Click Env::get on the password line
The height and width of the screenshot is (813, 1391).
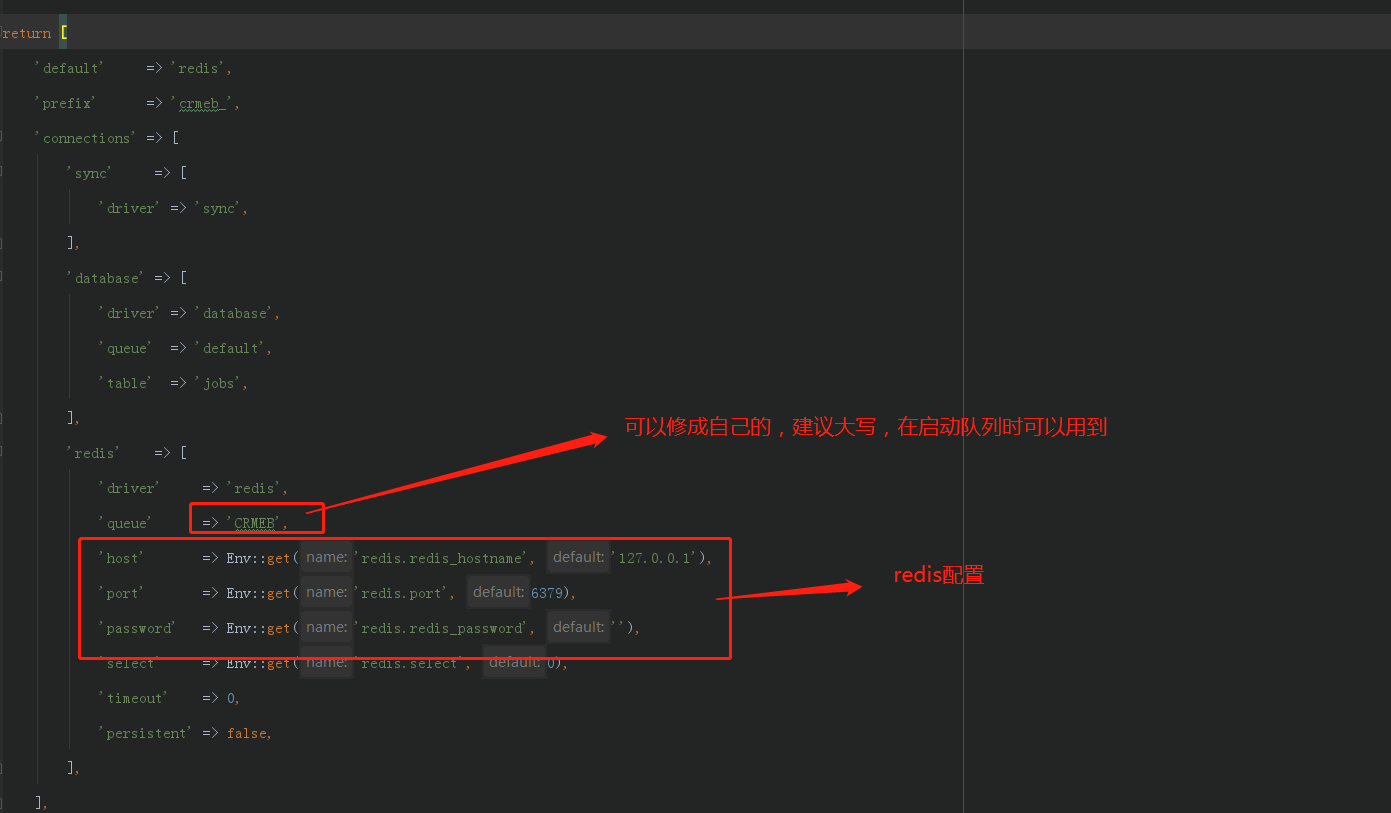(258, 628)
